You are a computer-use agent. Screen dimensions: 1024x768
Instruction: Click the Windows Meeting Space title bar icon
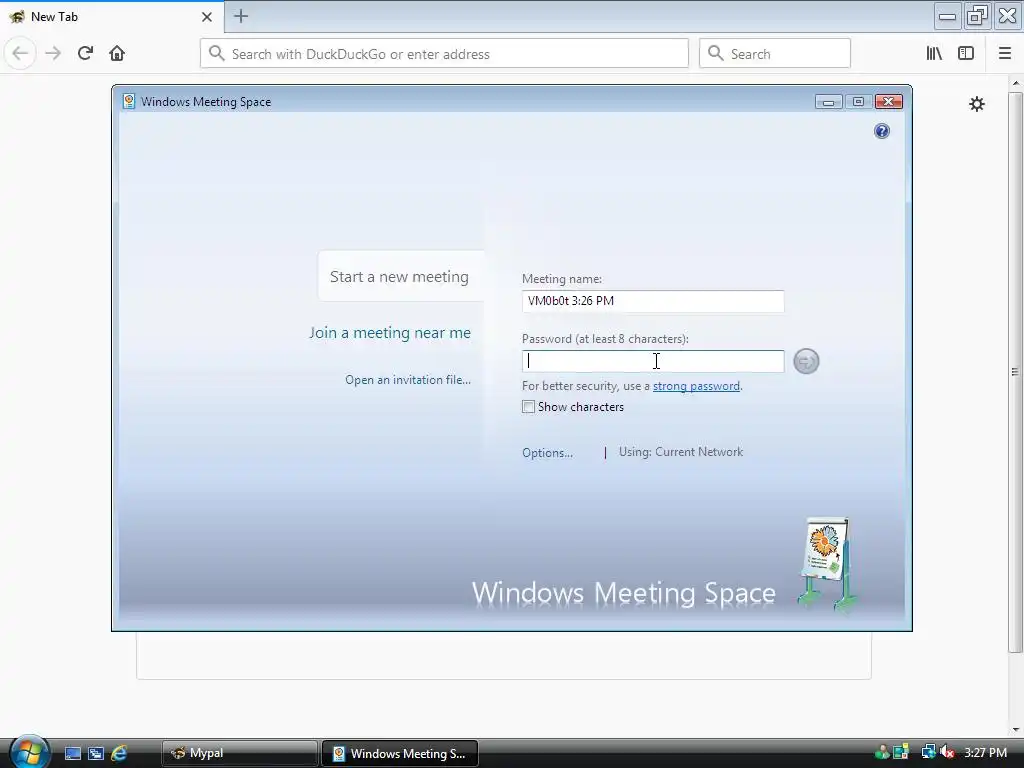129,101
